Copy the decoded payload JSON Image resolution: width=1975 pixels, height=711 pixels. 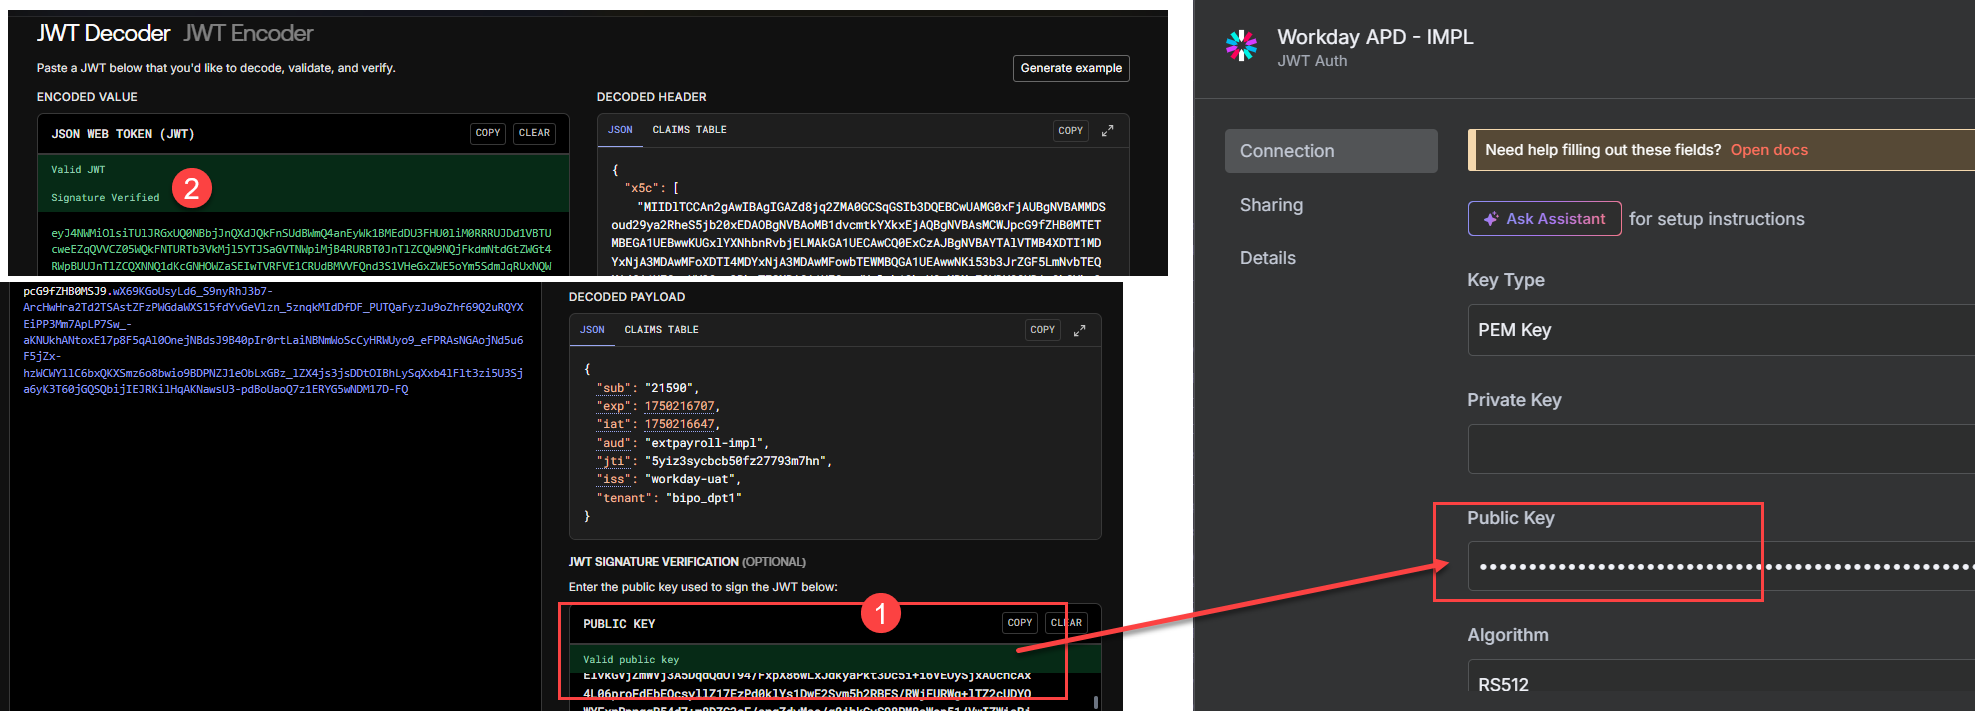[x=1042, y=330]
